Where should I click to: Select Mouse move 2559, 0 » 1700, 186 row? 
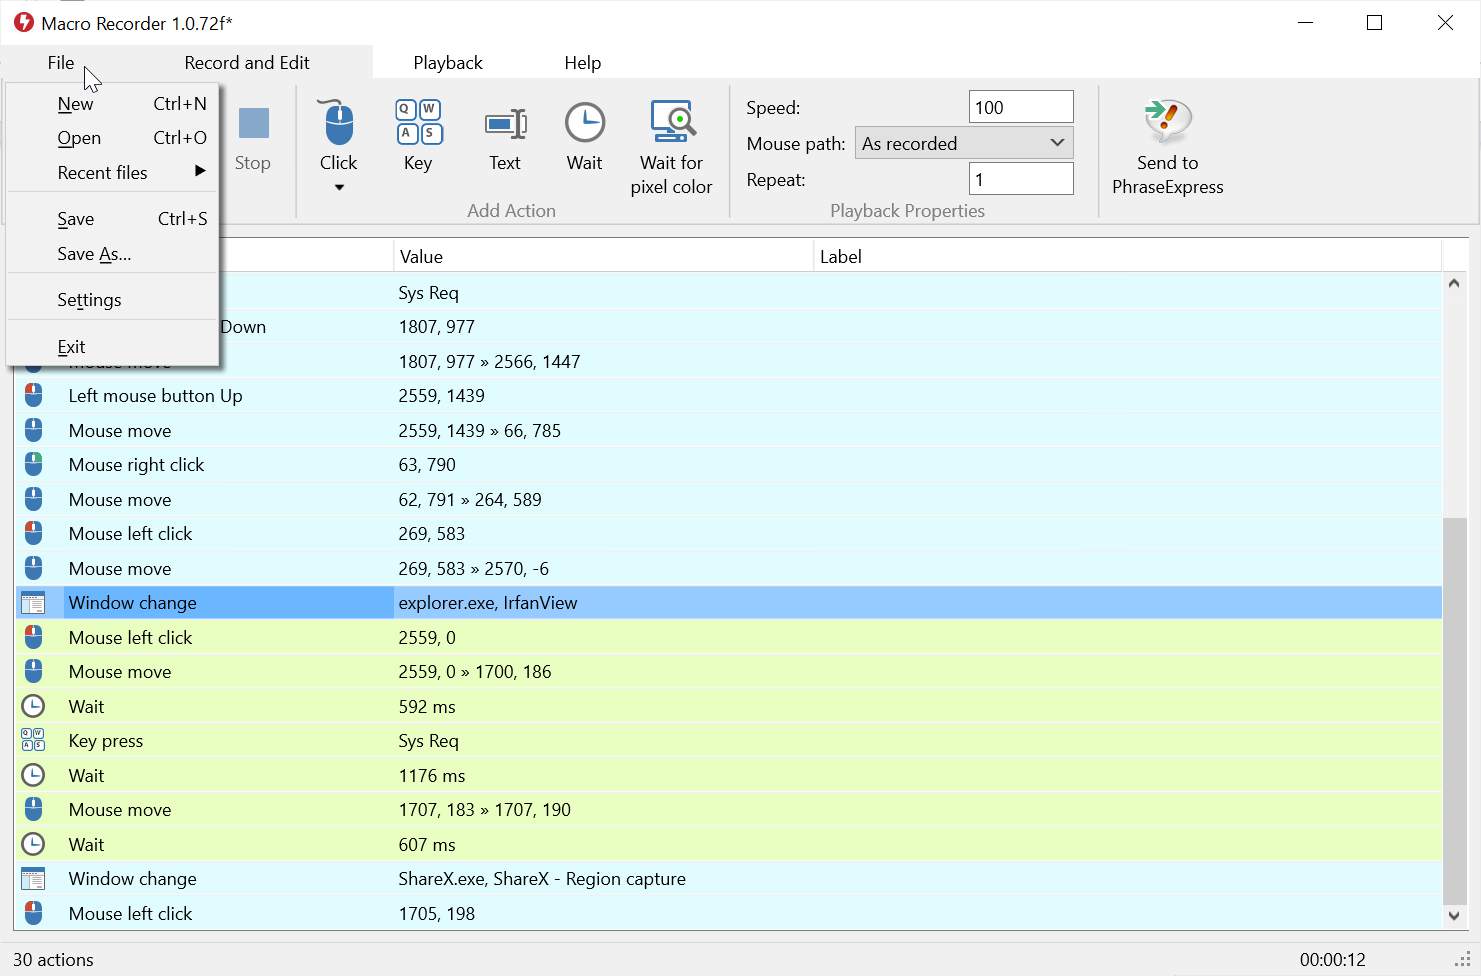pyautogui.click(x=729, y=672)
